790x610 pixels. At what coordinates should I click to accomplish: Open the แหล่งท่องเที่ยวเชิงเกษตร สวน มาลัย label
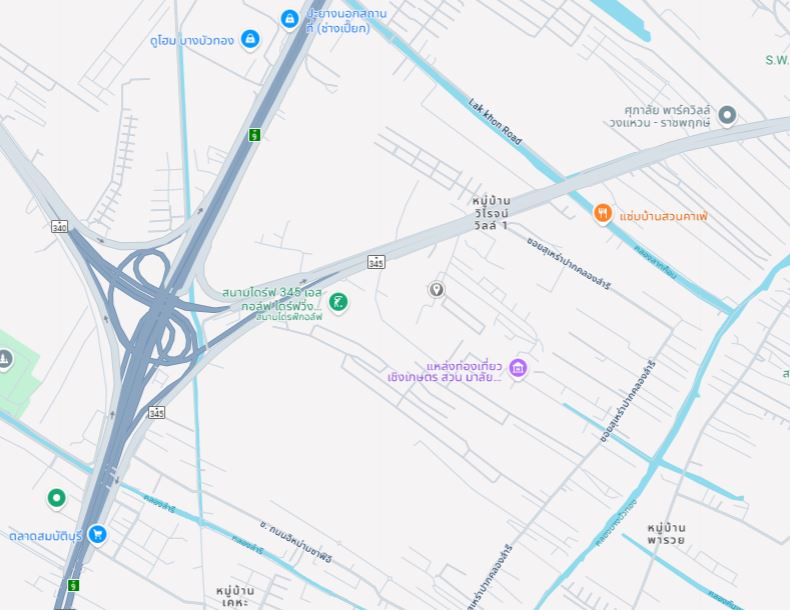pos(445,372)
